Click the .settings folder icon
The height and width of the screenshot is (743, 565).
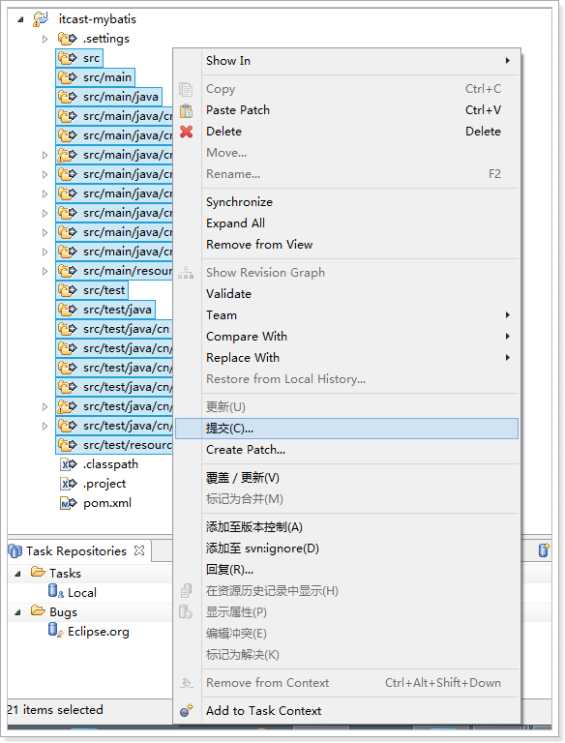[x=67, y=38]
